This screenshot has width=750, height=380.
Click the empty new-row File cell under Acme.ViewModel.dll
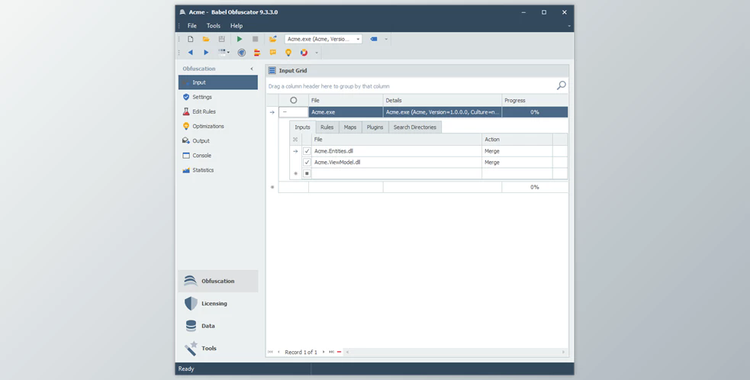(x=397, y=174)
